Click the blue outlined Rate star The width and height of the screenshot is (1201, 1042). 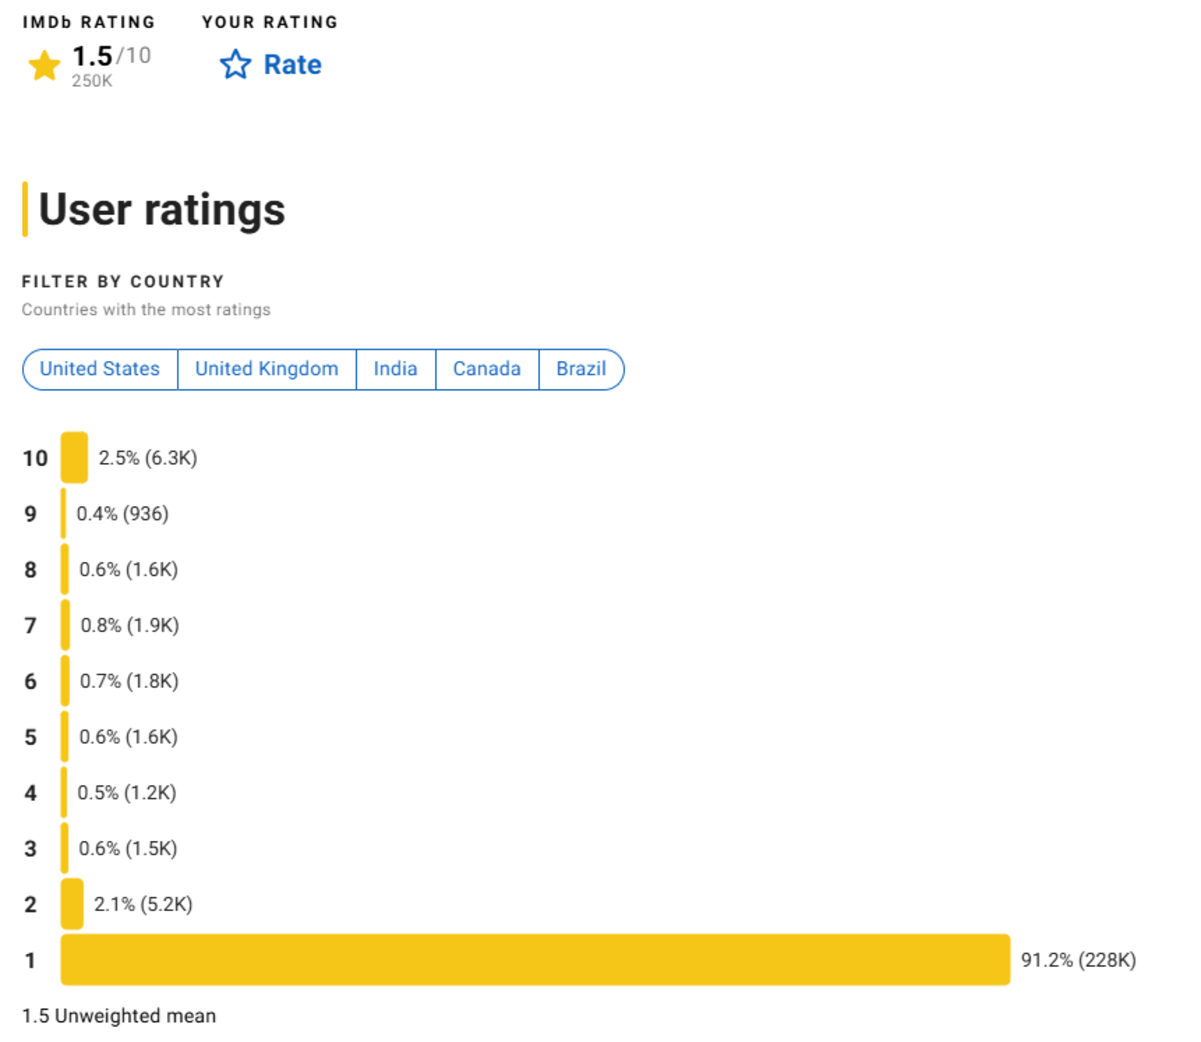click(236, 65)
